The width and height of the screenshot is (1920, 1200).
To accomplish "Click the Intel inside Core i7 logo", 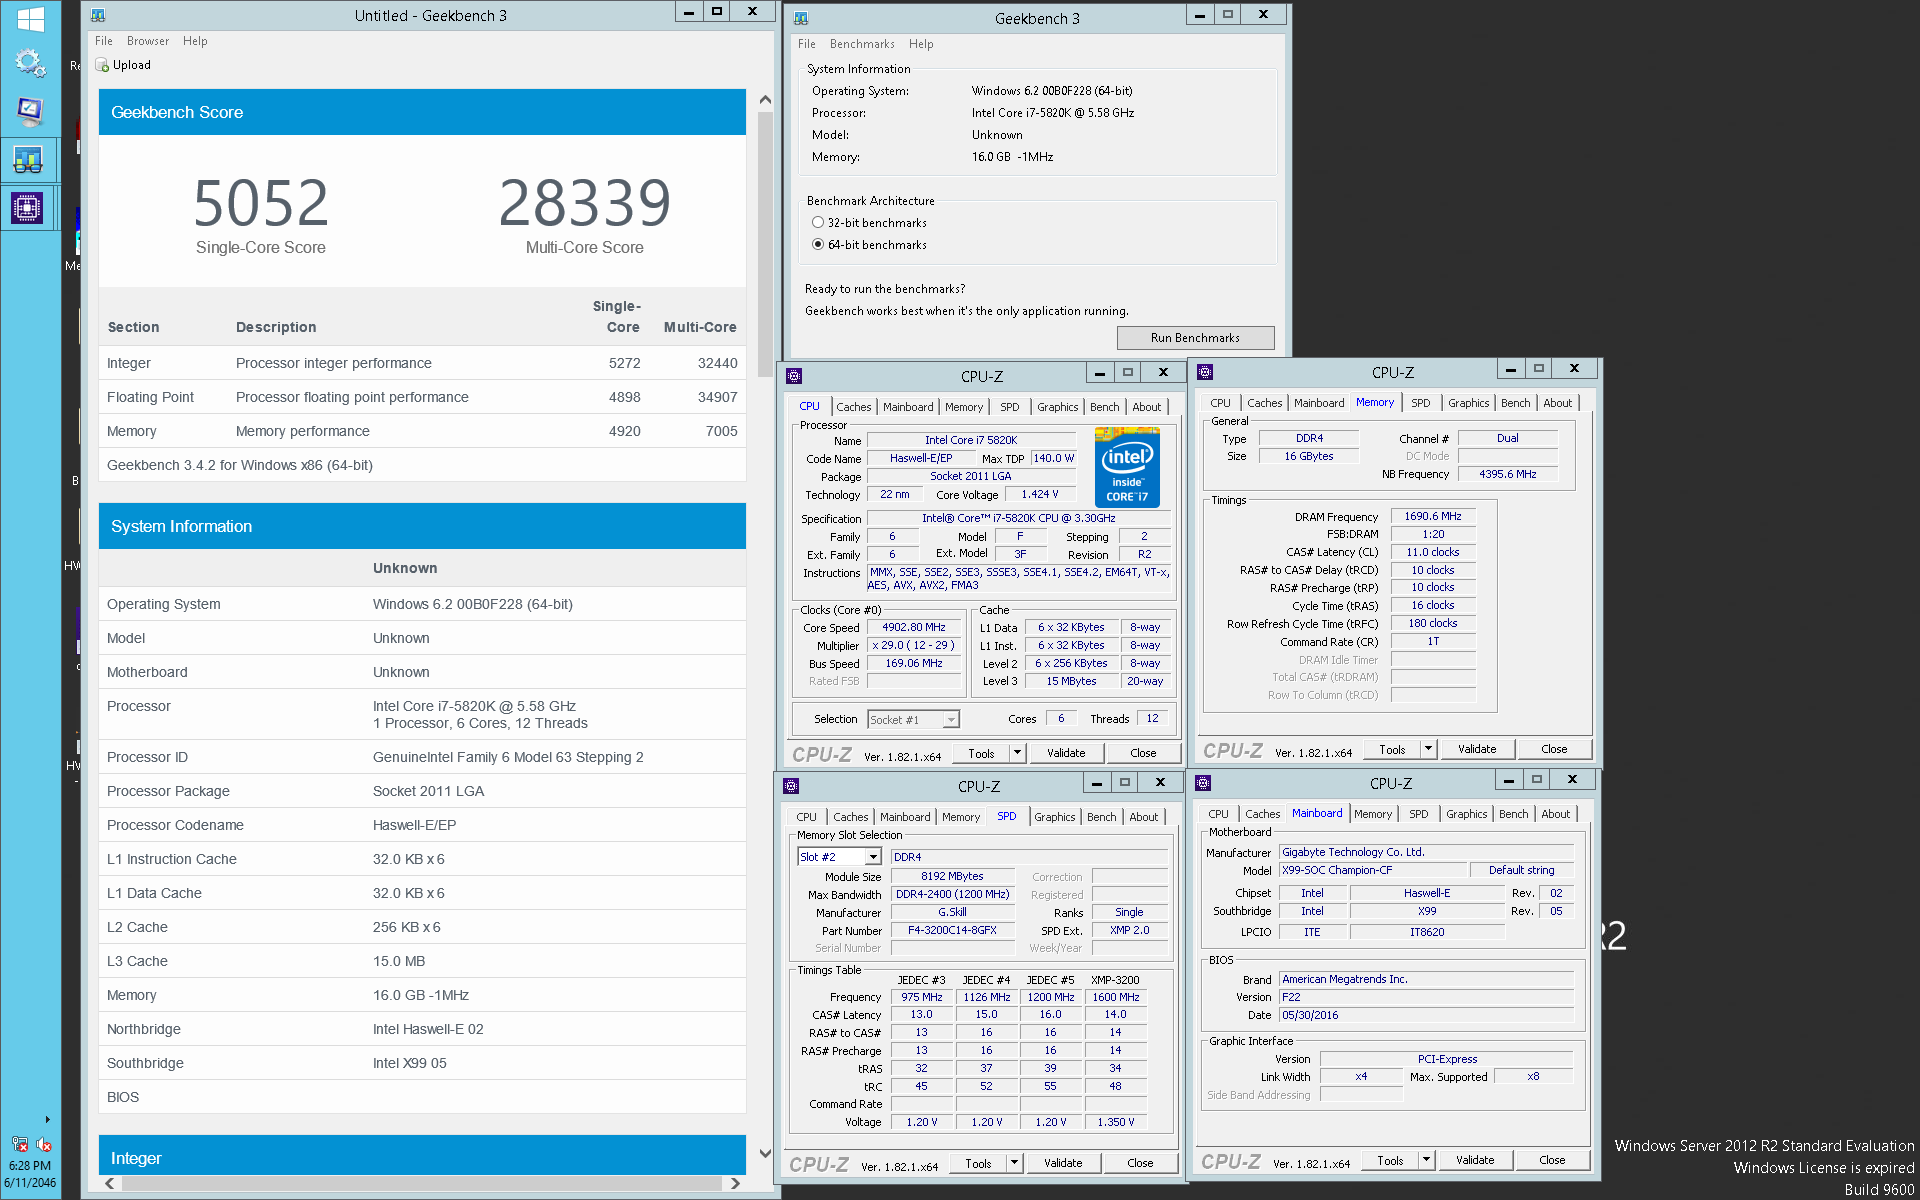I will pos(1127,467).
